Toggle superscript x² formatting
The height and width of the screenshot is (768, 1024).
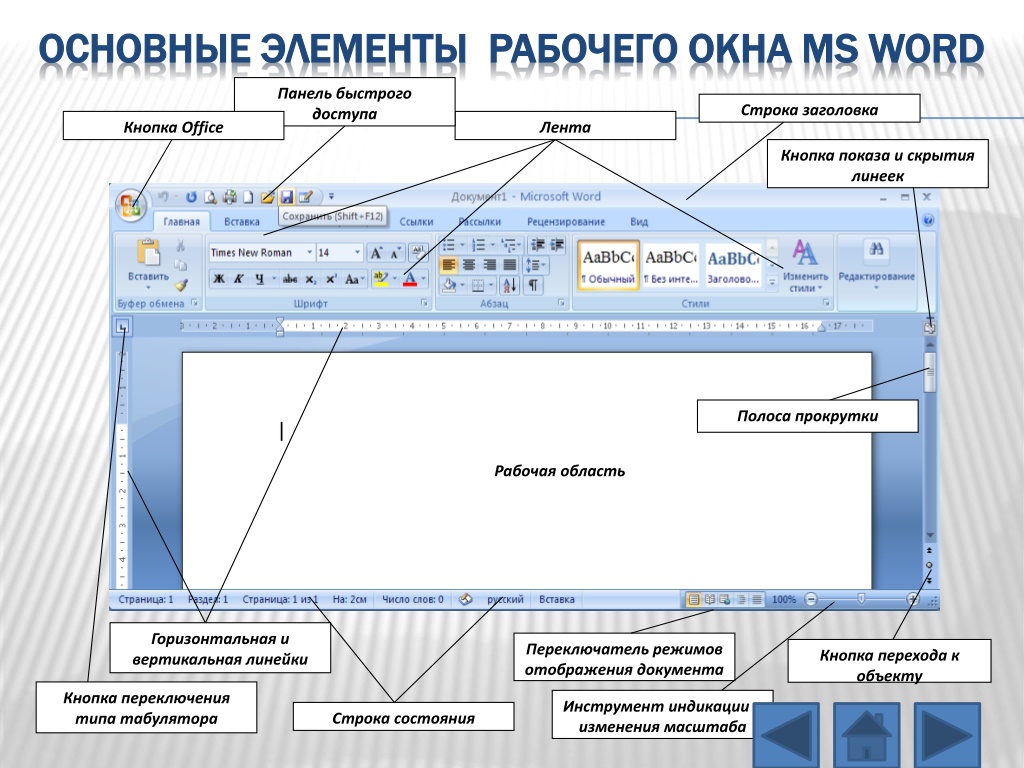coord(331,279)
